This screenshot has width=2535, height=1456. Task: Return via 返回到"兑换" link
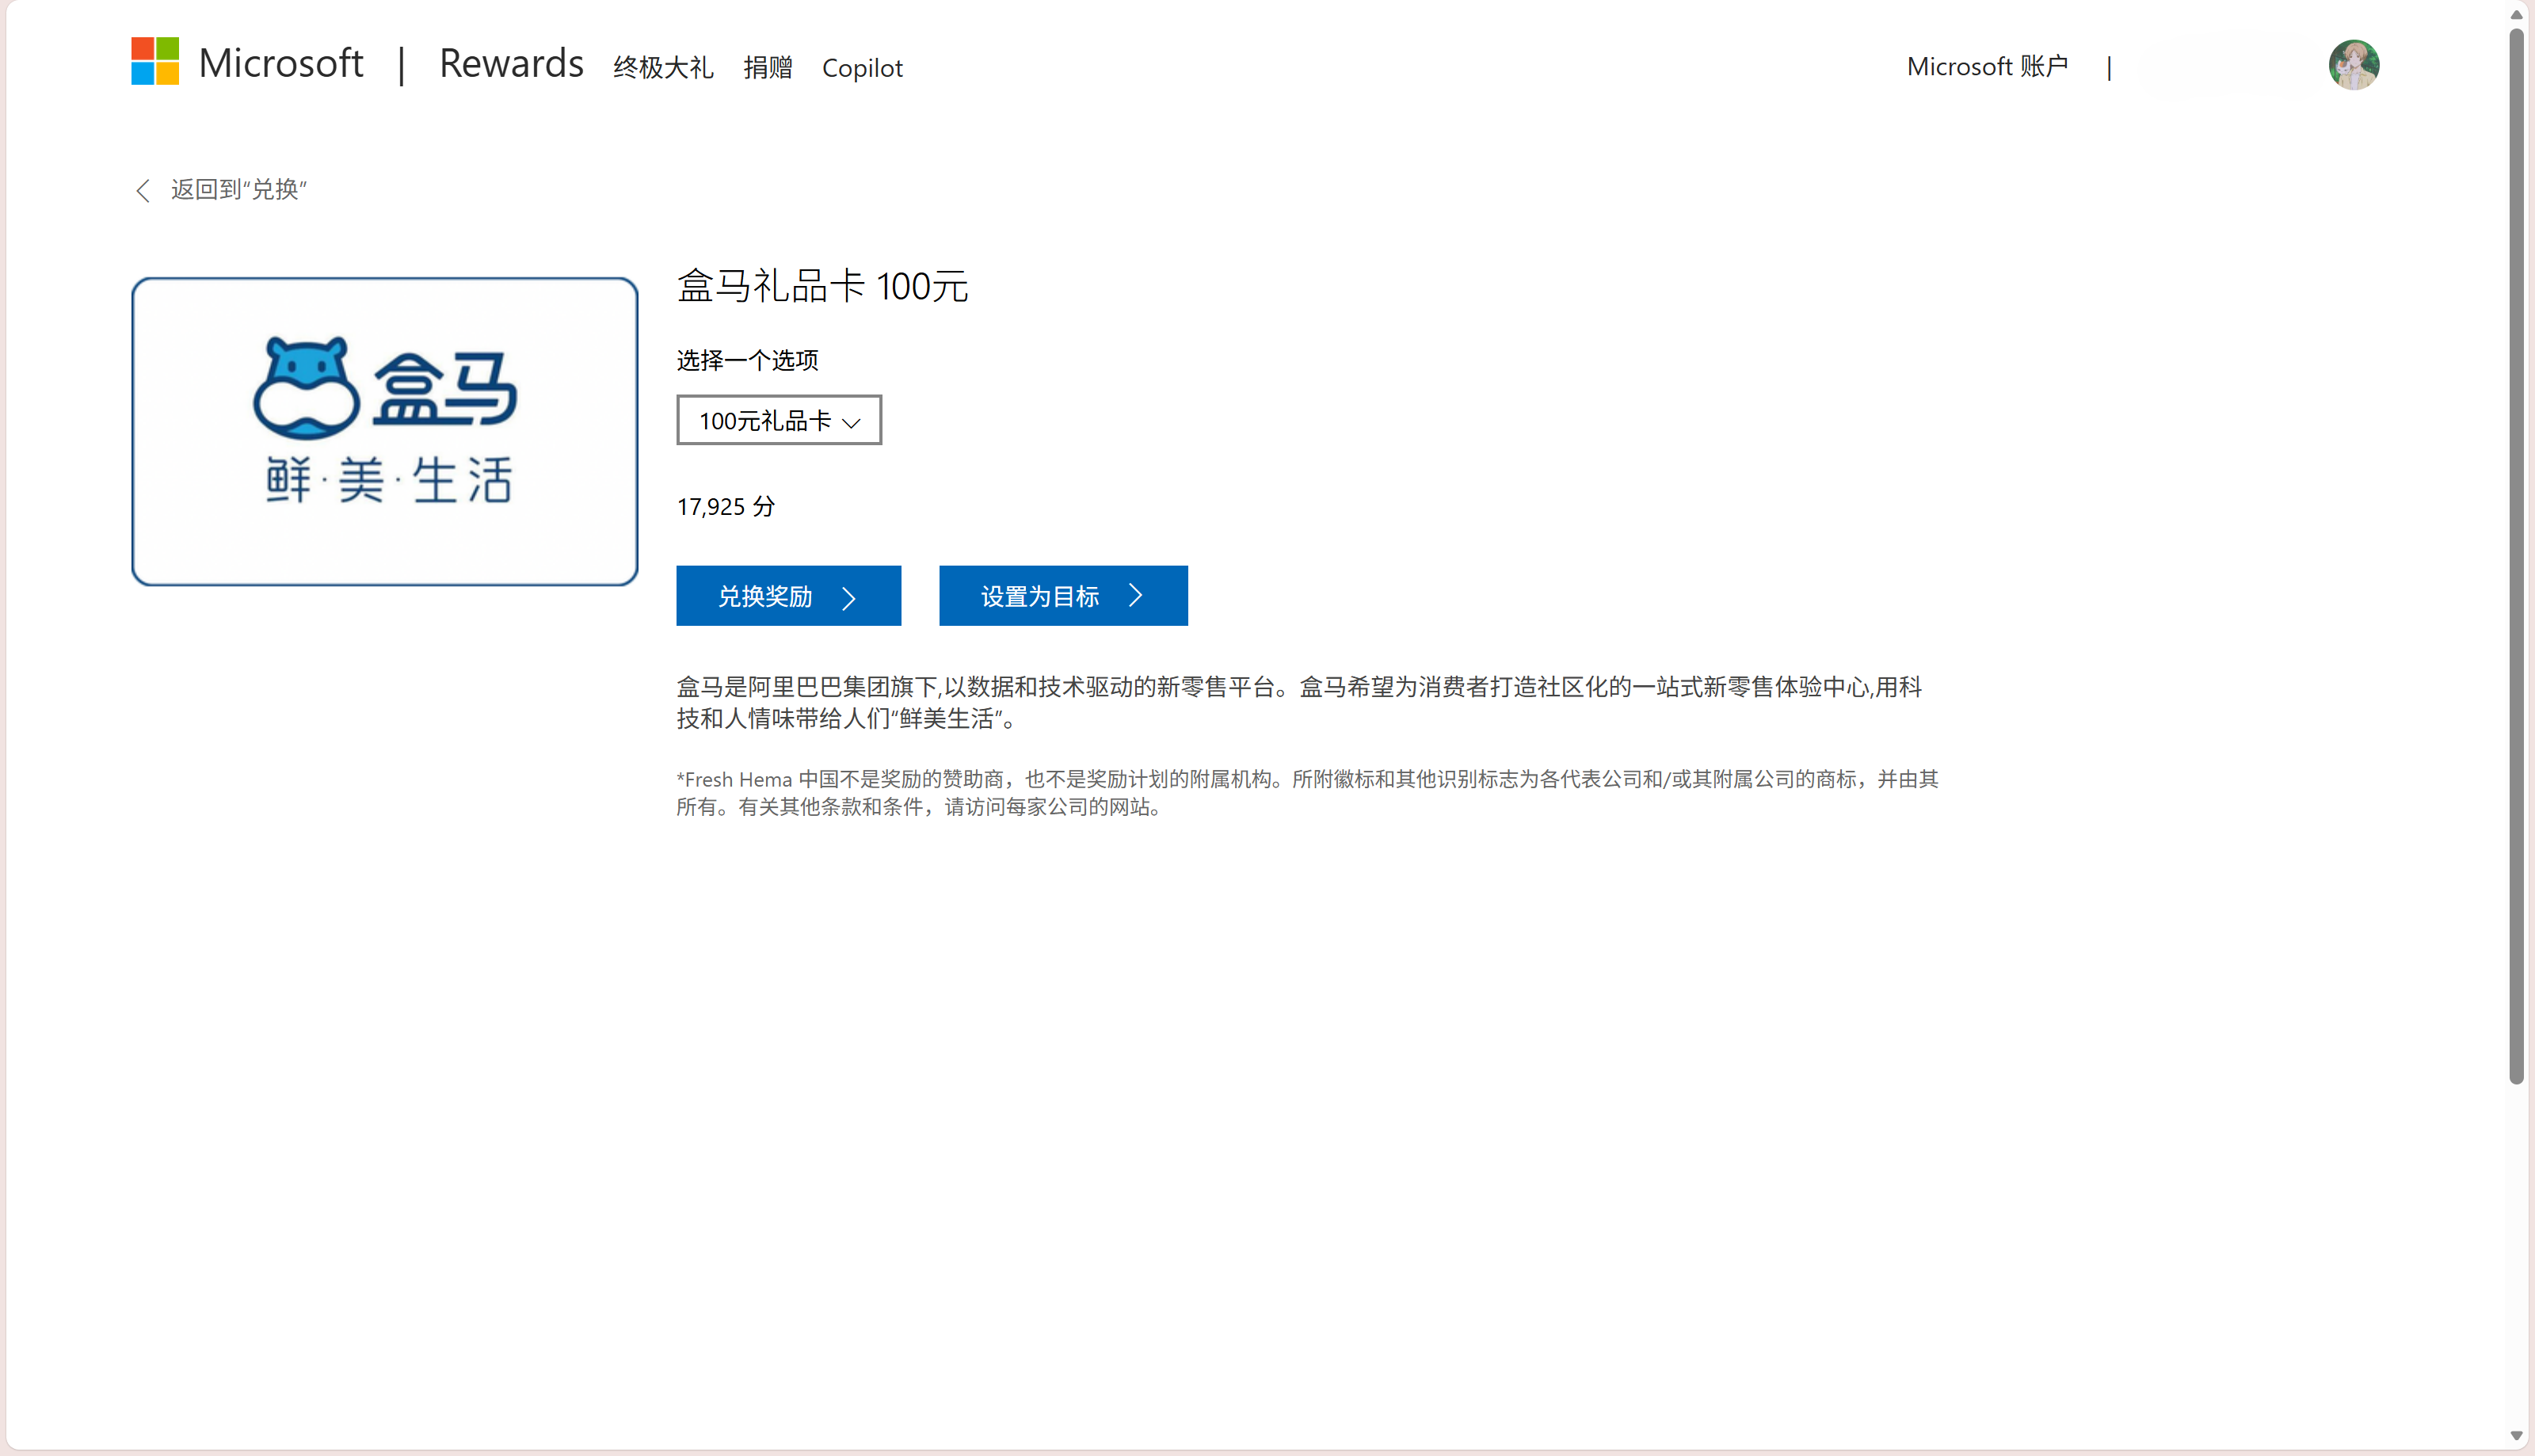(238, 190)
